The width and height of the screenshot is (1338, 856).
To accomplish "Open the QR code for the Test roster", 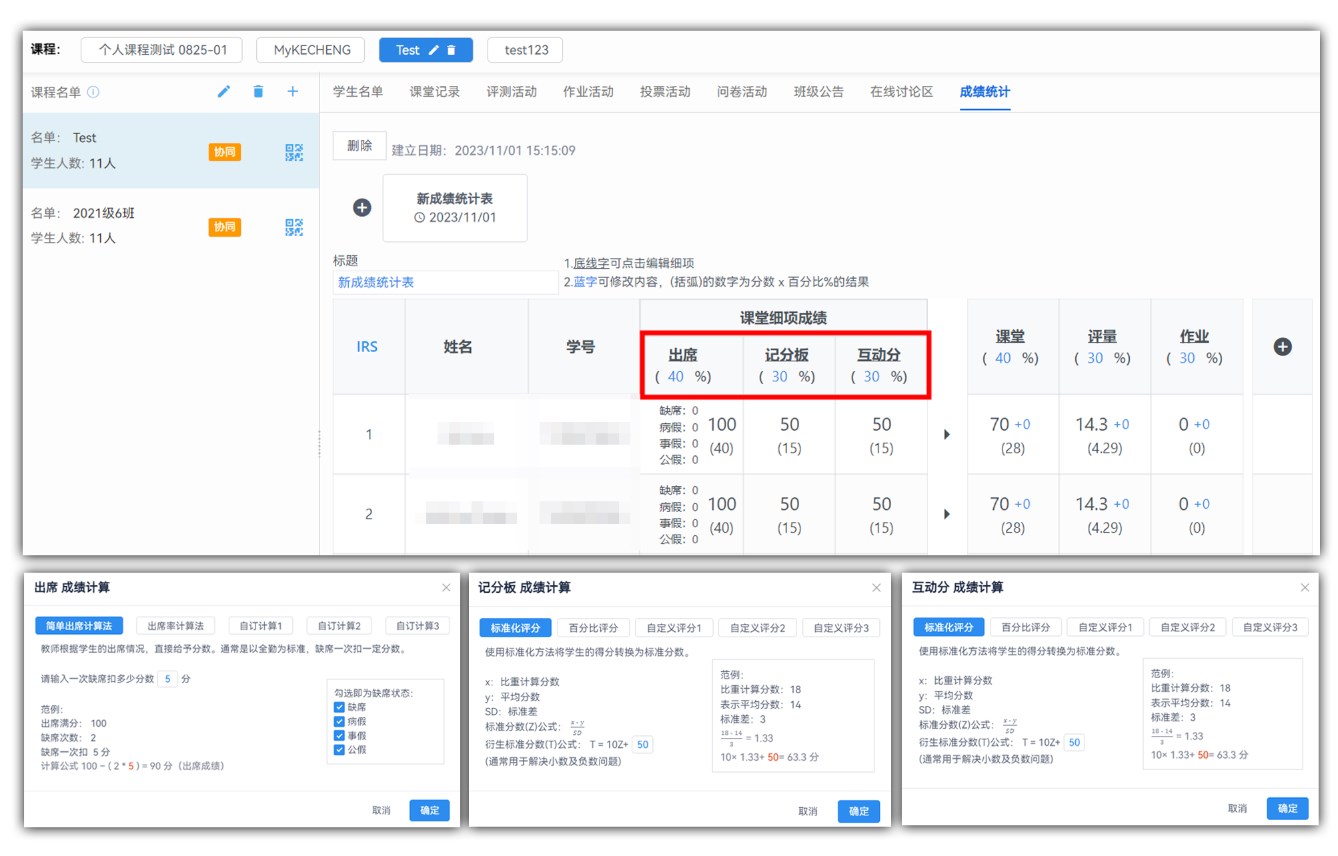I will coord(294,152).
